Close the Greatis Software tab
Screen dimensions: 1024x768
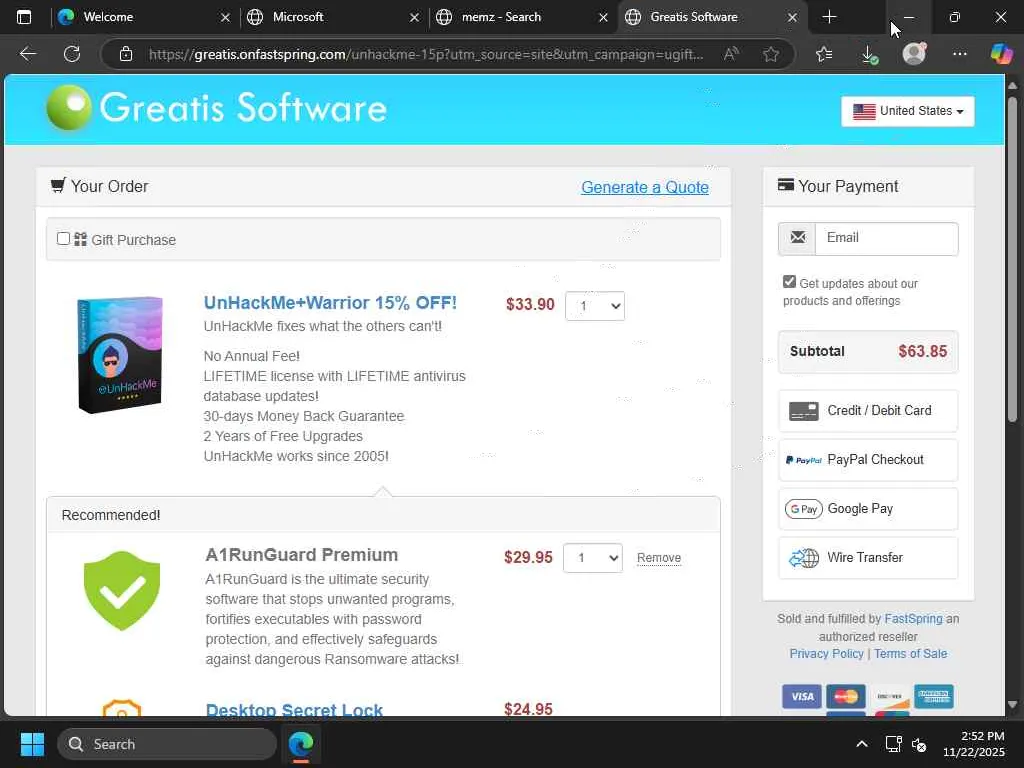(792, 18)
